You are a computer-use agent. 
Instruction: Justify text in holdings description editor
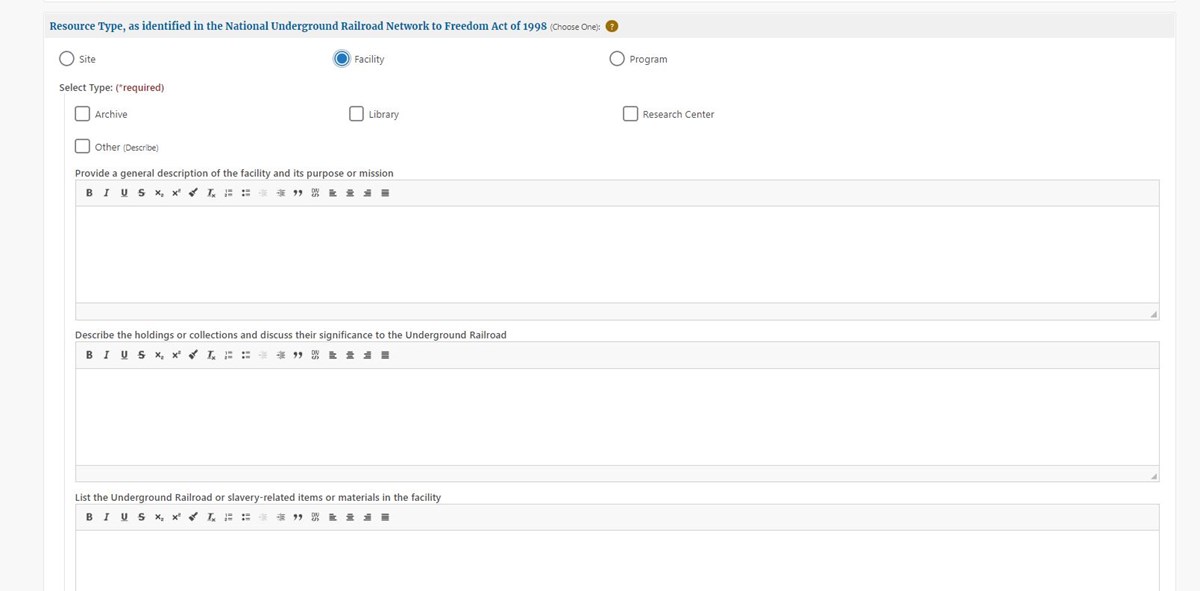(x=385, y=355)
